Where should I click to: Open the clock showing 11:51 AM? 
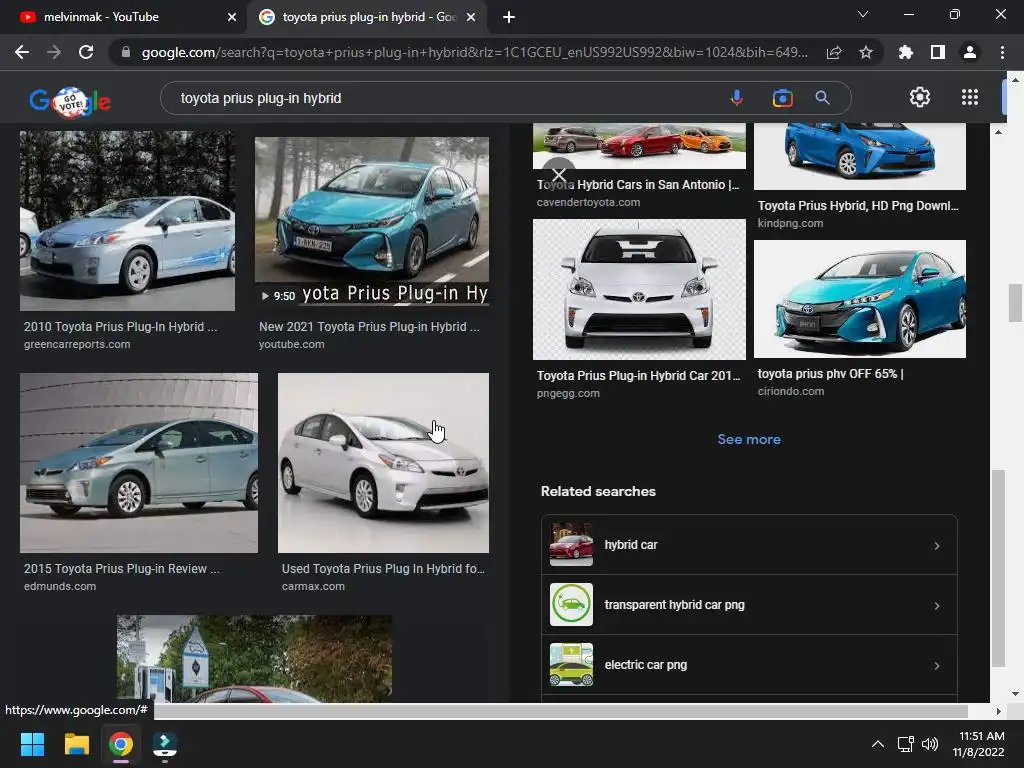pyautogui.click(x=978, y=744)
